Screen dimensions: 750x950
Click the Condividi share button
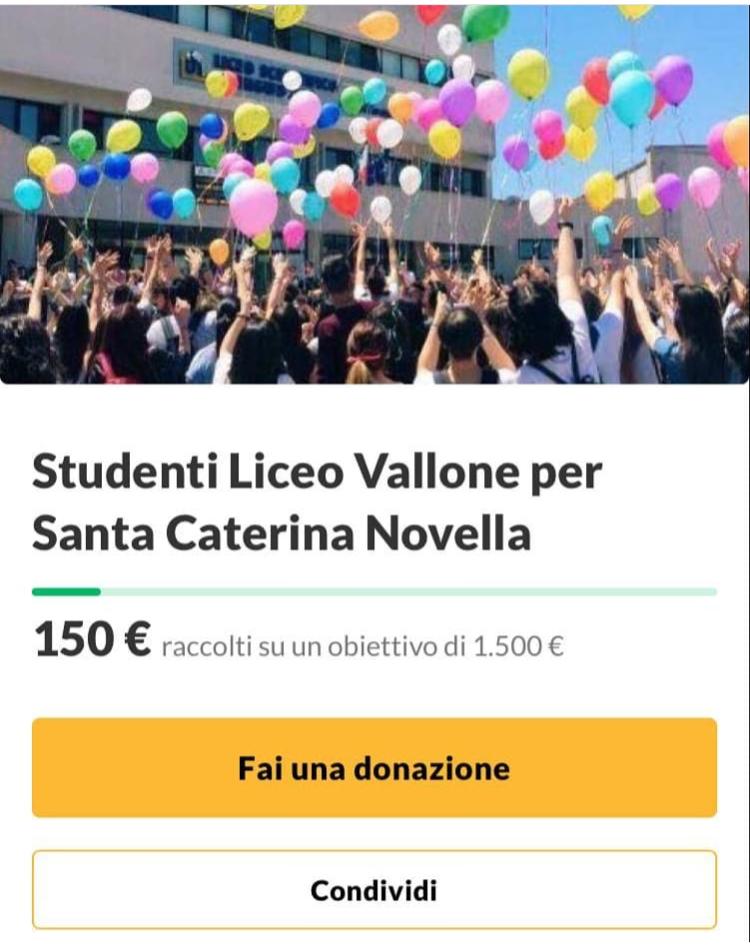coord(374,890)
